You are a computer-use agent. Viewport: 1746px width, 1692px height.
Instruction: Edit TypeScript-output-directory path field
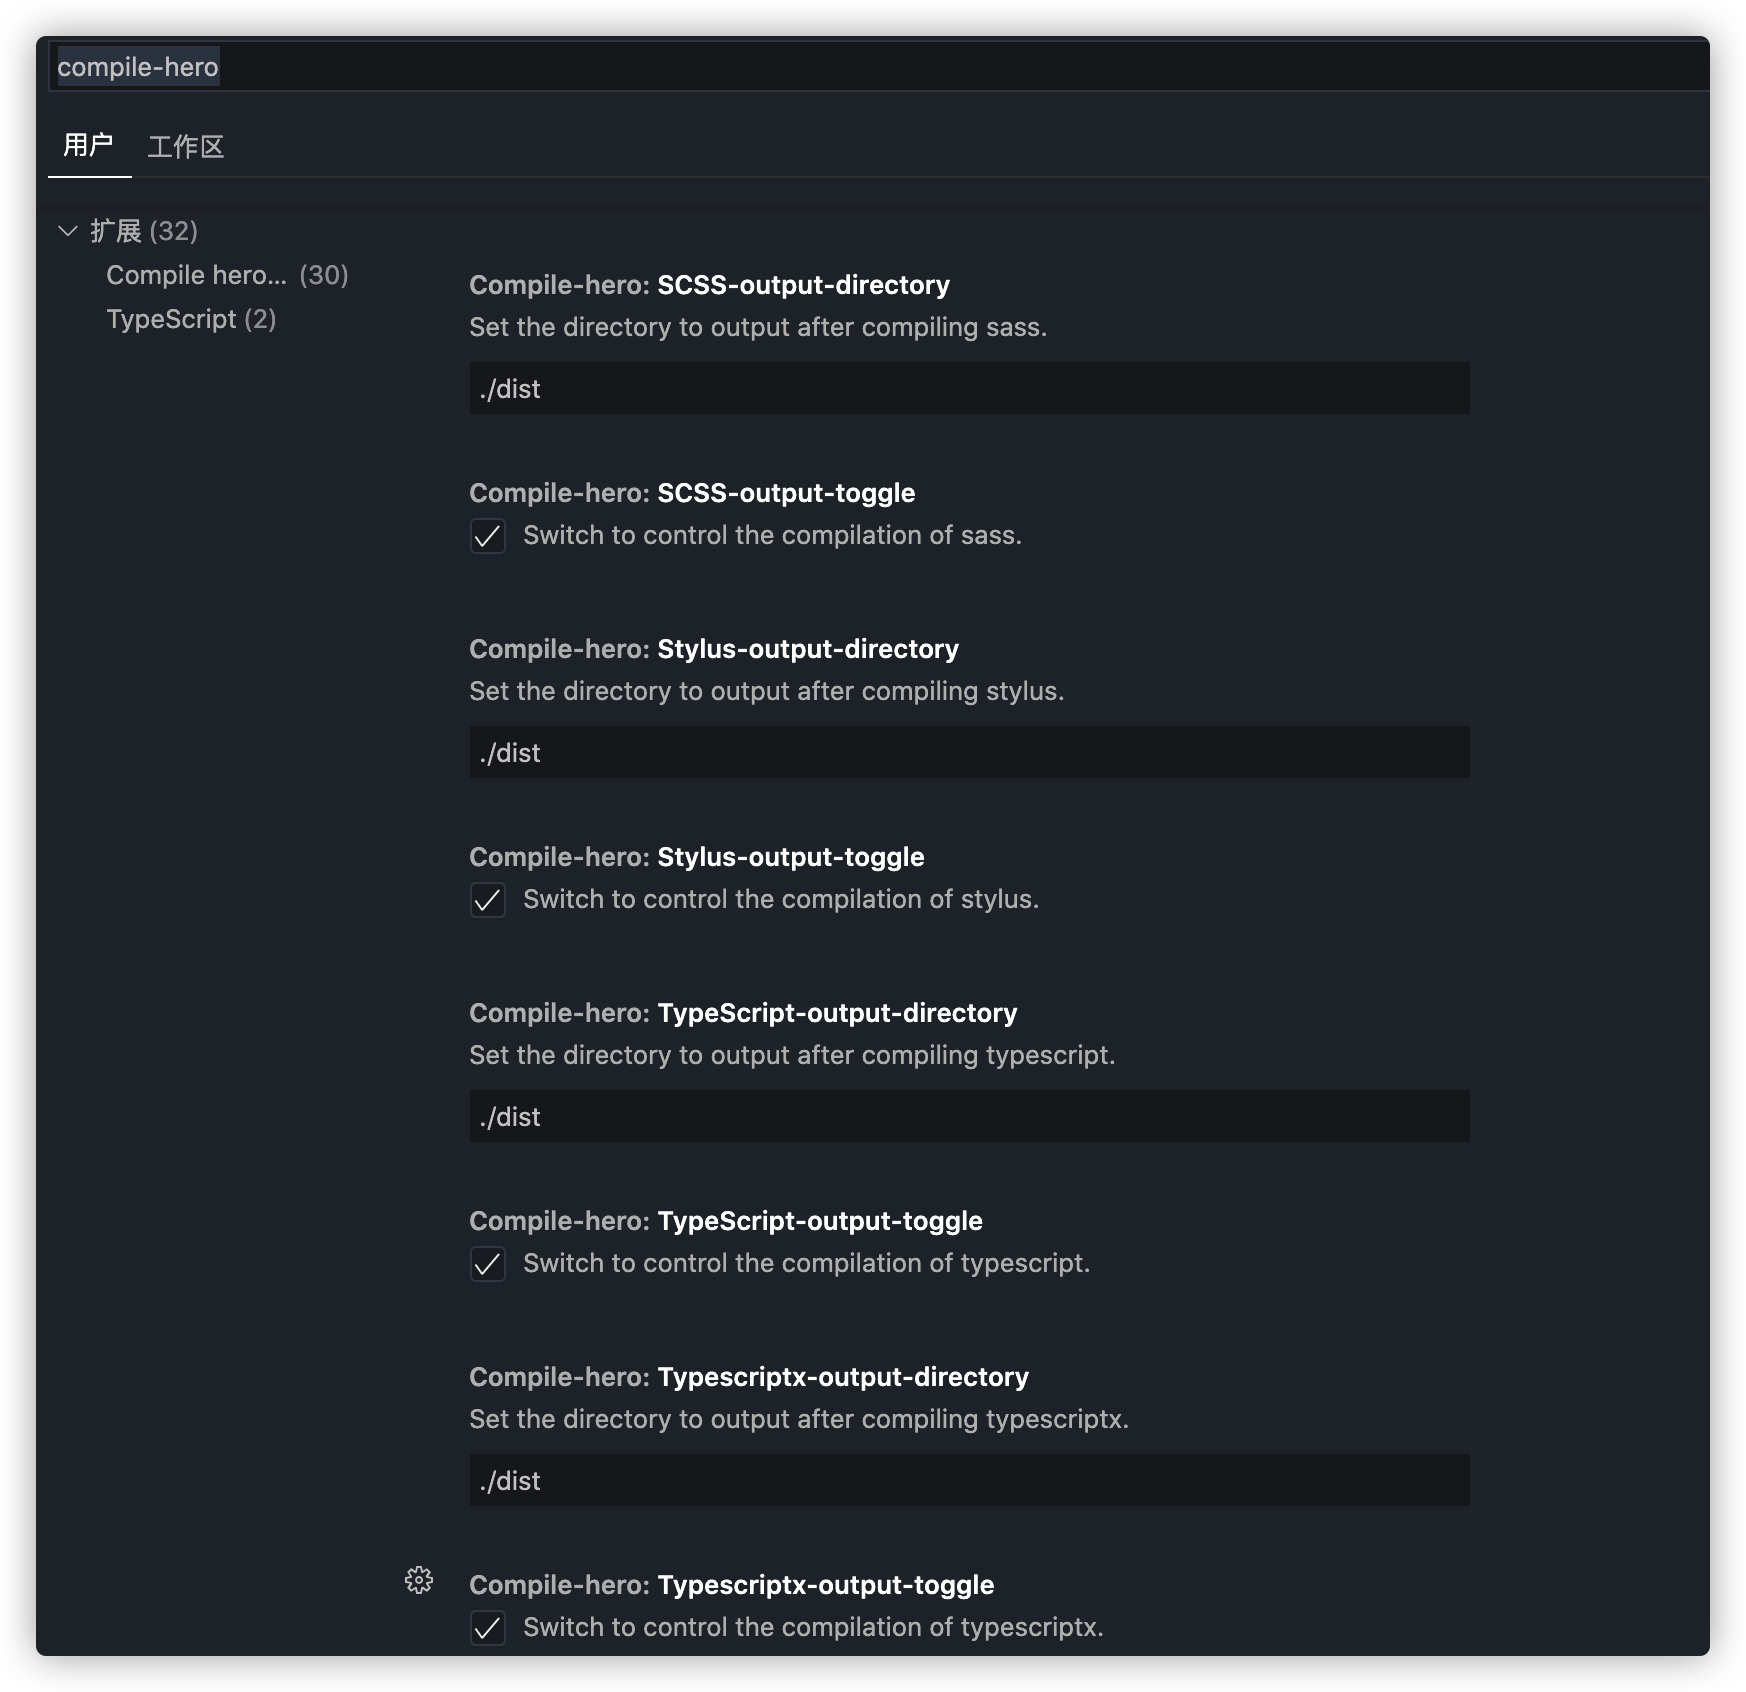[969, 1116]
